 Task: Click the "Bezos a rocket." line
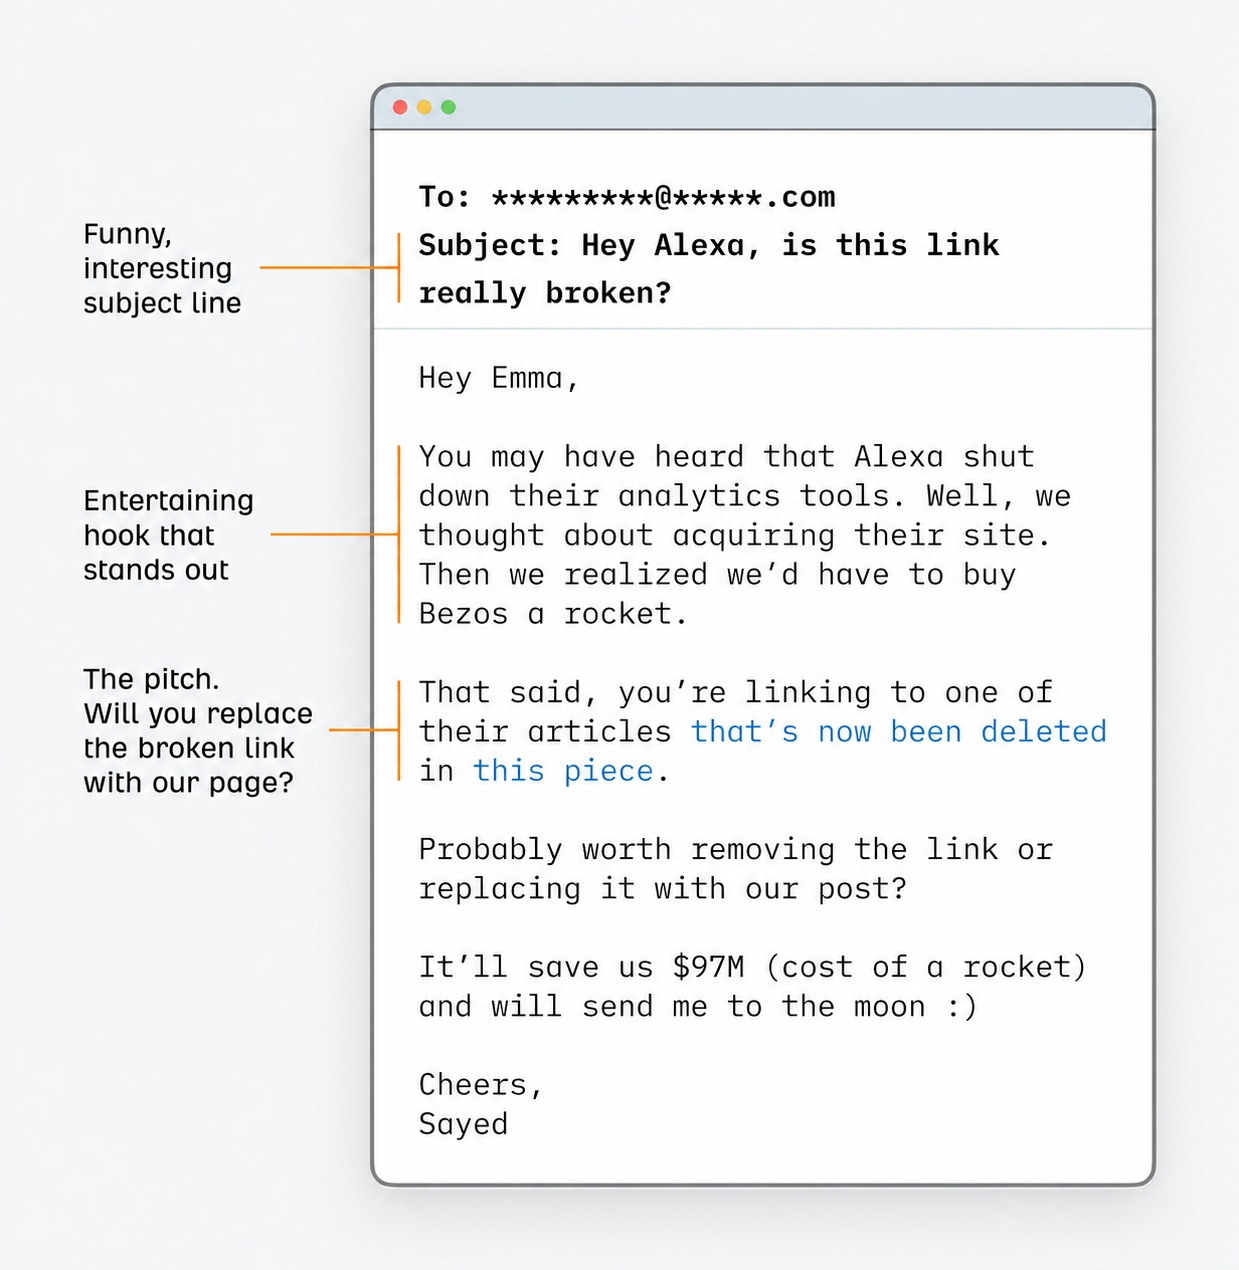553,613
